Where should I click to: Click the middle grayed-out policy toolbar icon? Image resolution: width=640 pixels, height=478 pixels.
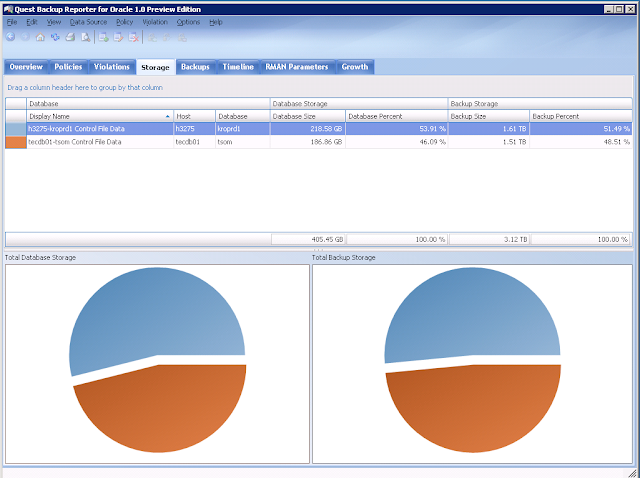(167, 38)
